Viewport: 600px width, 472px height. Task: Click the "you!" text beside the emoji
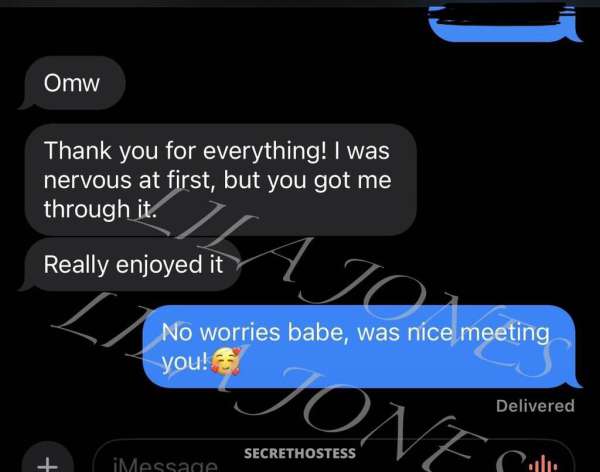[x=184, y=362]
